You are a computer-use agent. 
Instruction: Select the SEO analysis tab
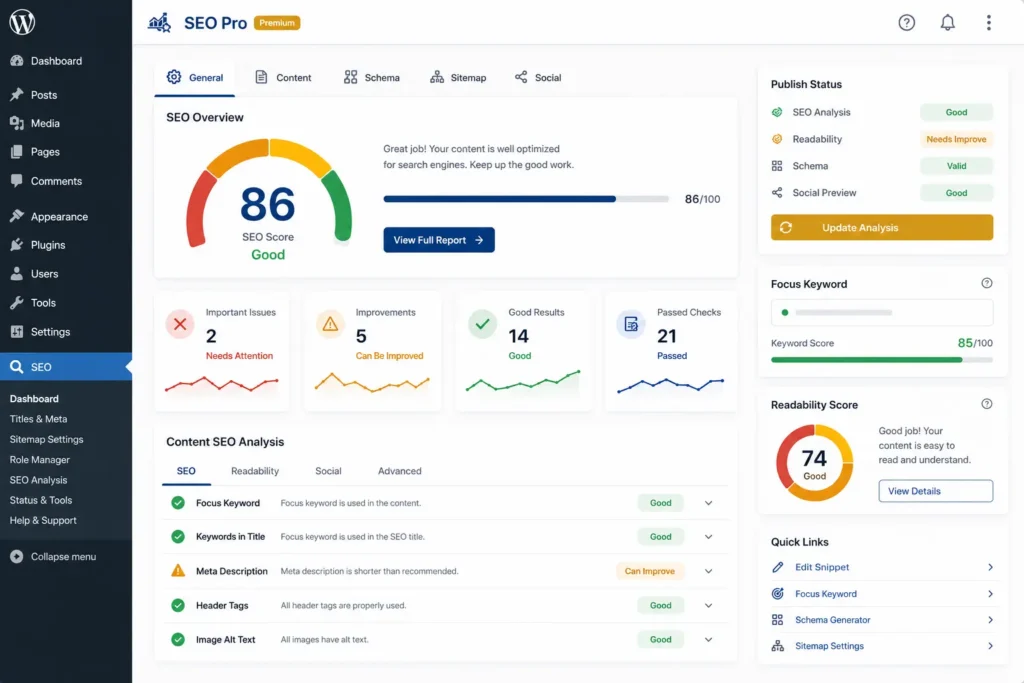click(x=186, y=471)
